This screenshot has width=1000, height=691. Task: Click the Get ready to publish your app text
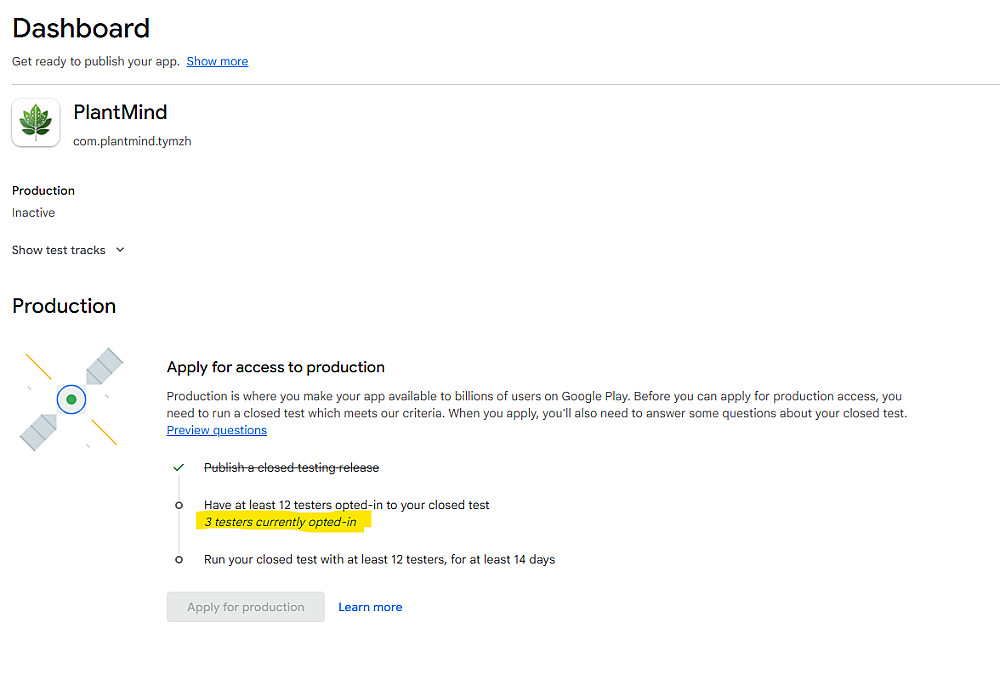96,61
